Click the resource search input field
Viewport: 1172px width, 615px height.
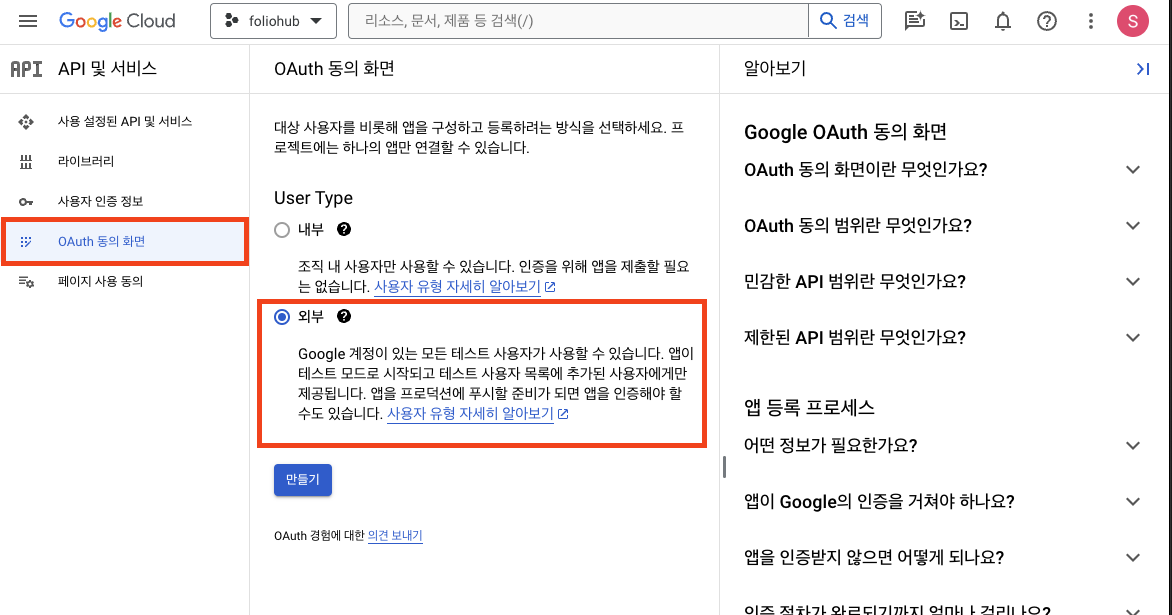click(579, 21)
